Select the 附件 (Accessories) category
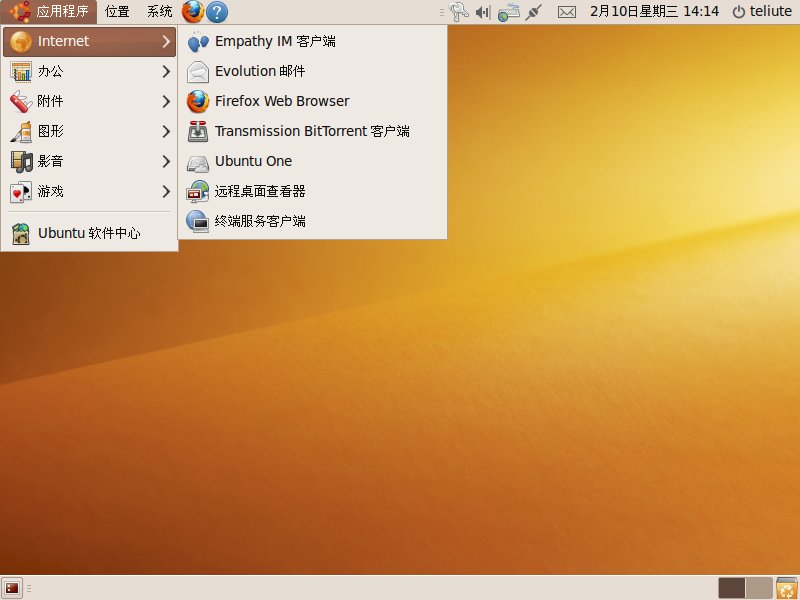Image resolution: width=800 pixels, height=600 pixels. (89, 102)
